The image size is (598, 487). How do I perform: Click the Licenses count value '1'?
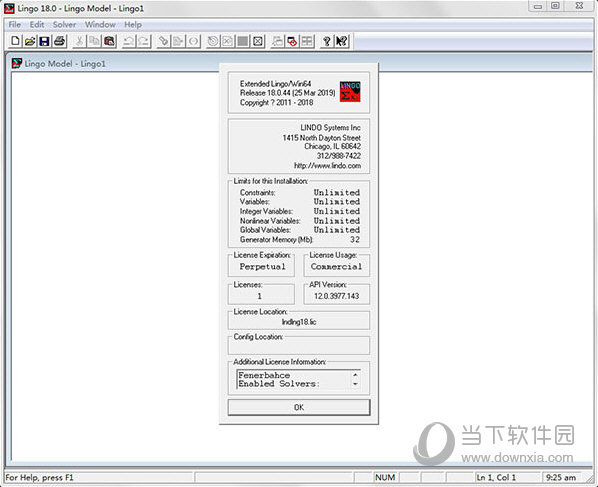(x=259, y=296)
